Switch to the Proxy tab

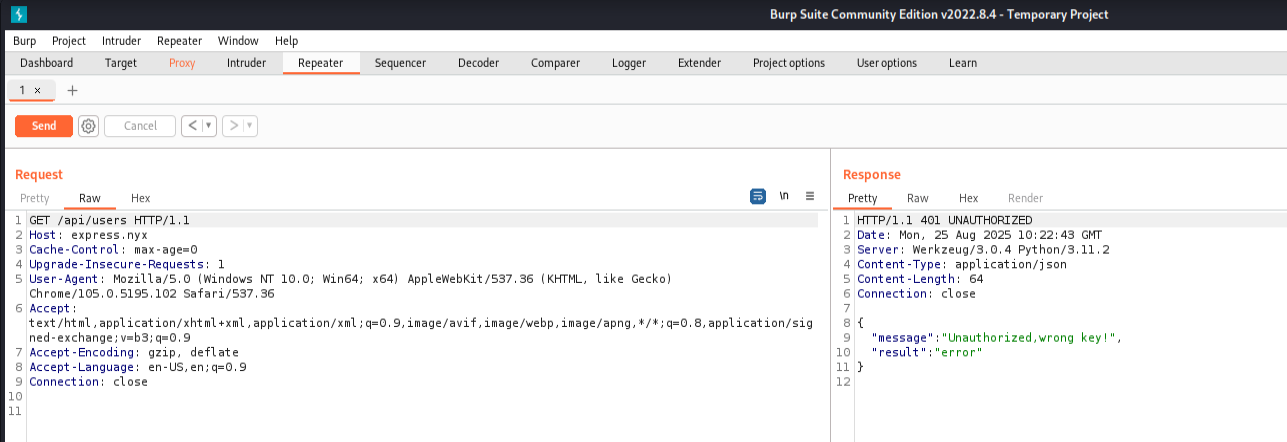tap(182, 63)
